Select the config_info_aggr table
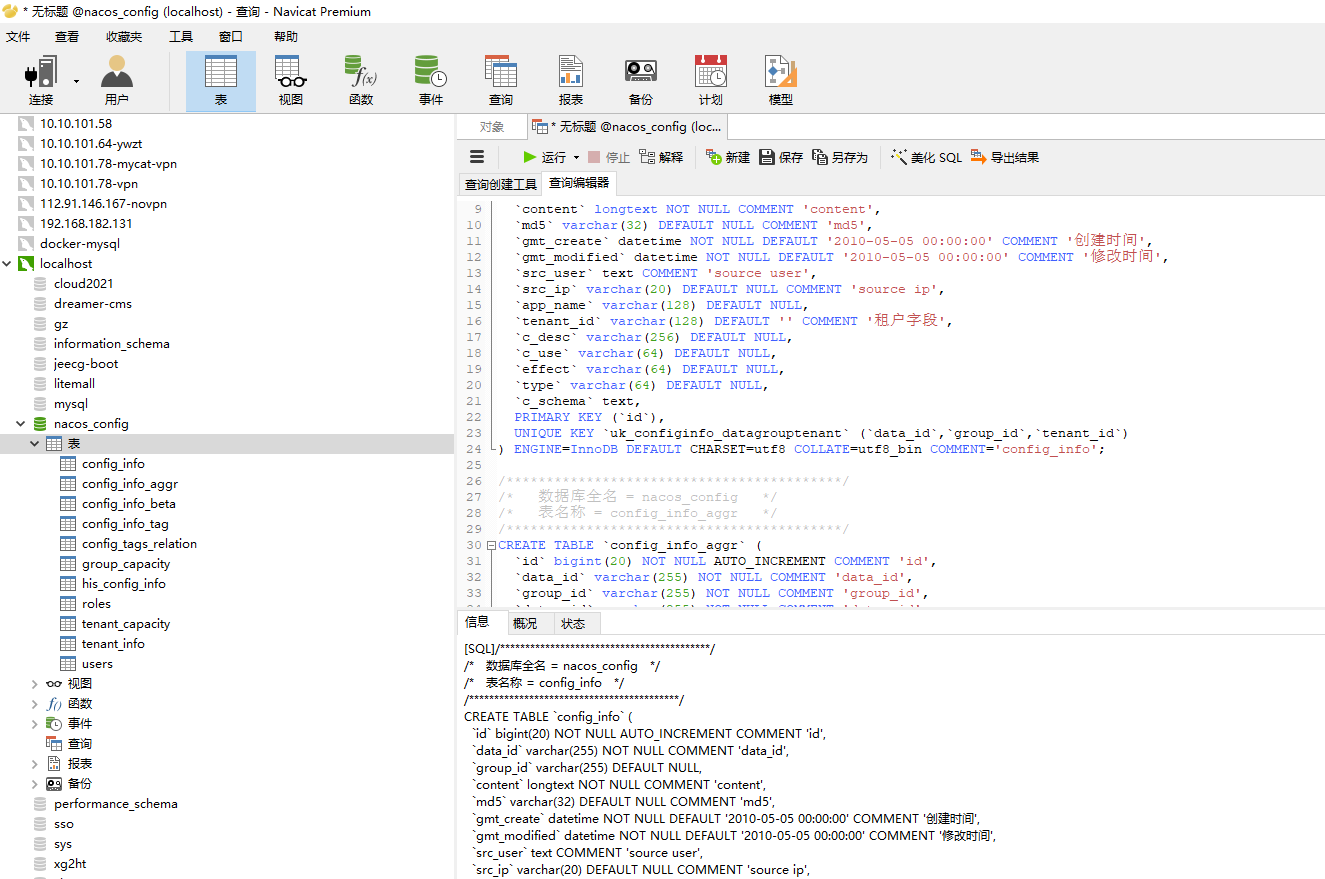 coord(130,484)
